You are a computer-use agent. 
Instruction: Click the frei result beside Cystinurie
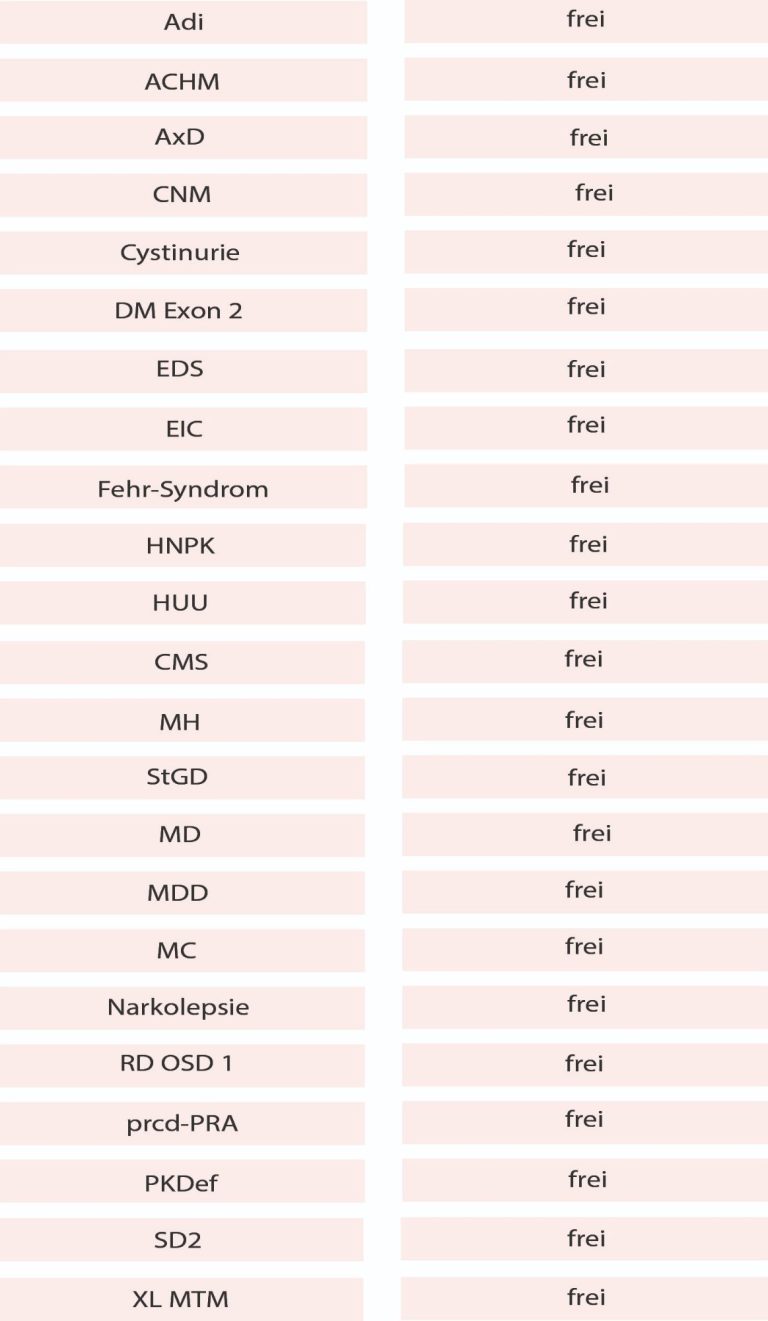point(586,250)
